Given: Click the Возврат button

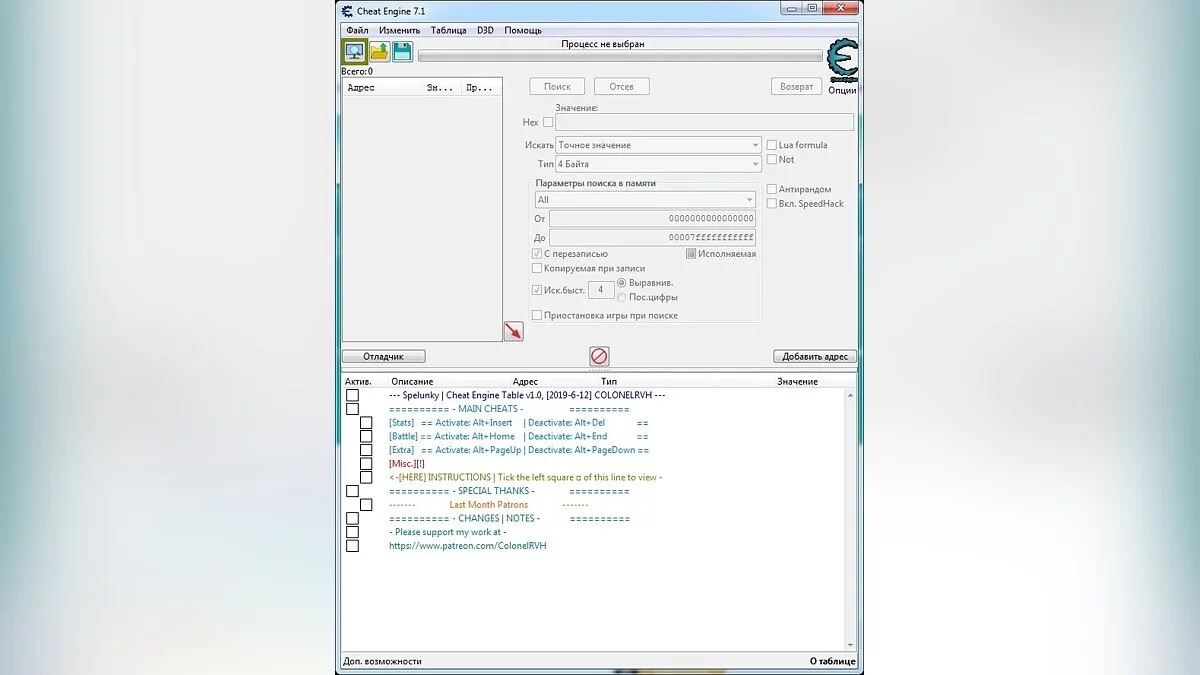Looking at the screenshot, I should point(796,87).
